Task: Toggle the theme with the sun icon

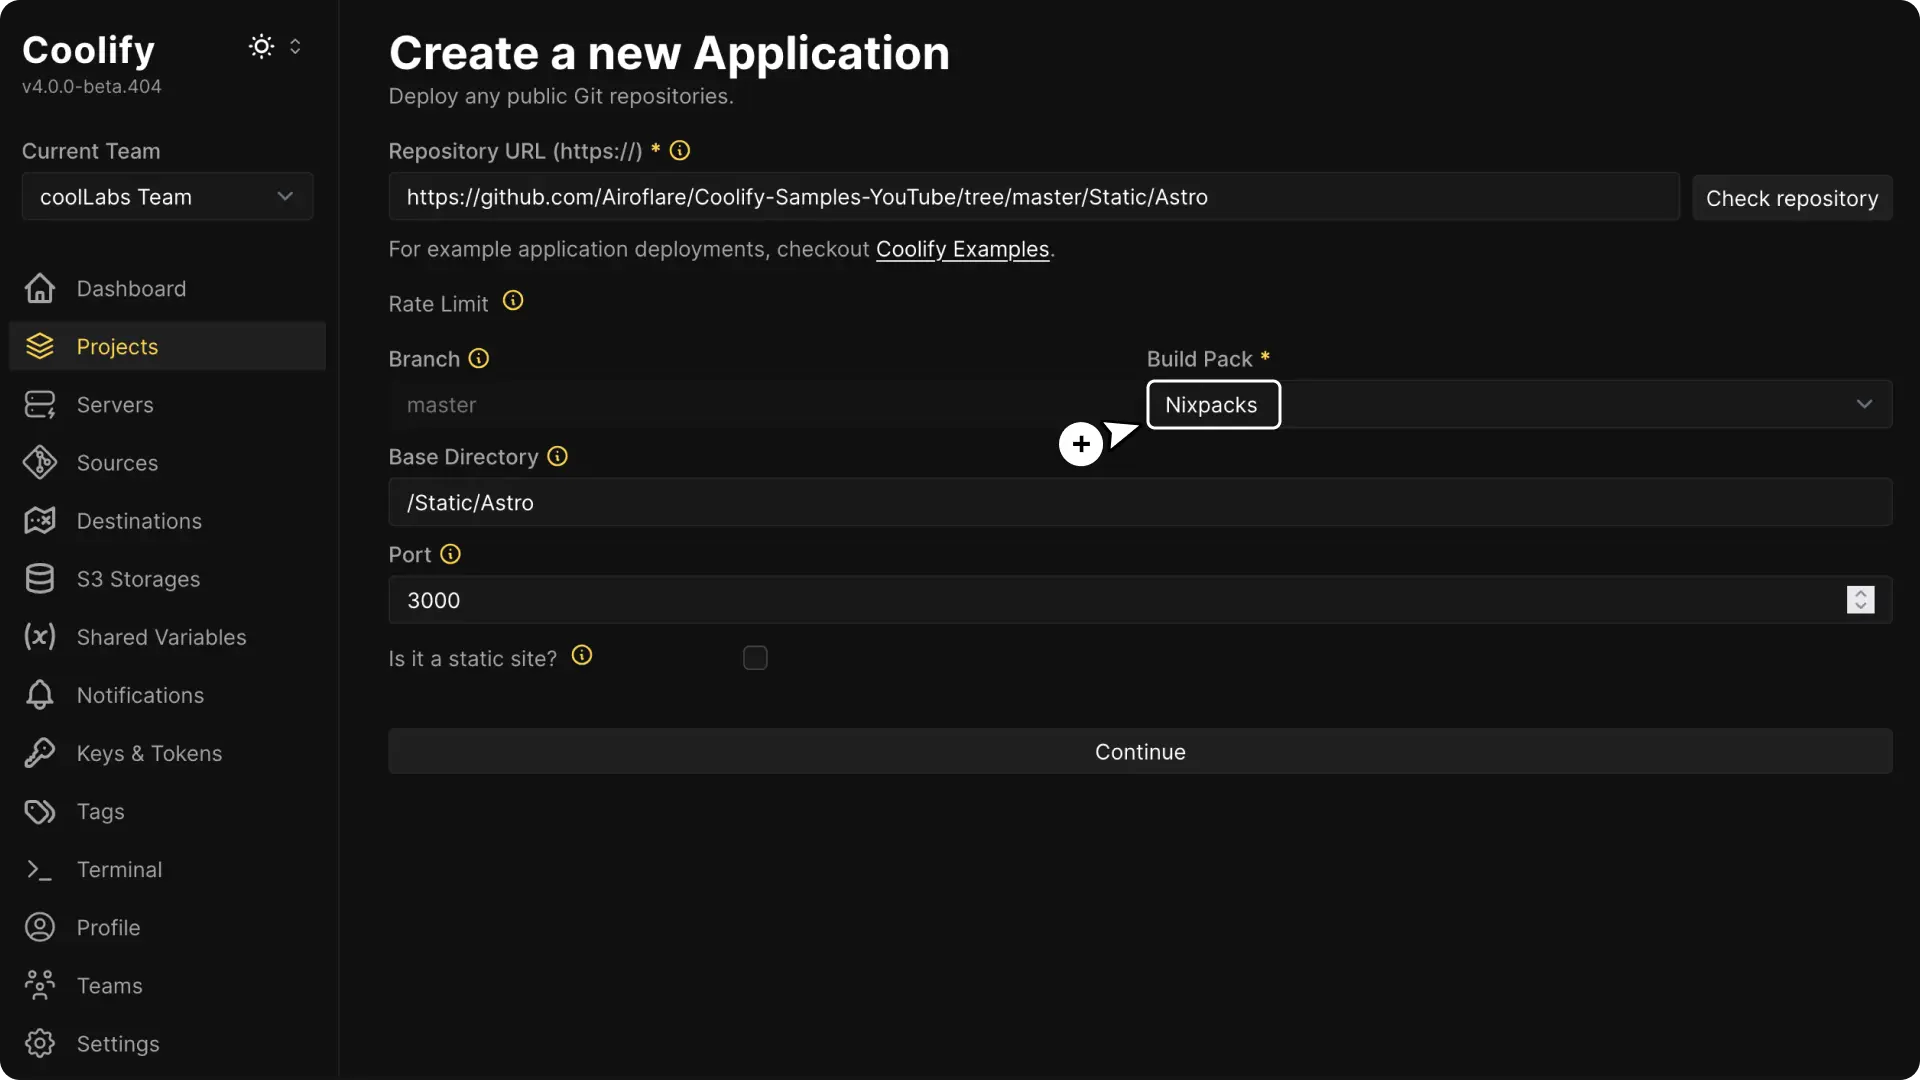Action: click(x=260, y=46)
